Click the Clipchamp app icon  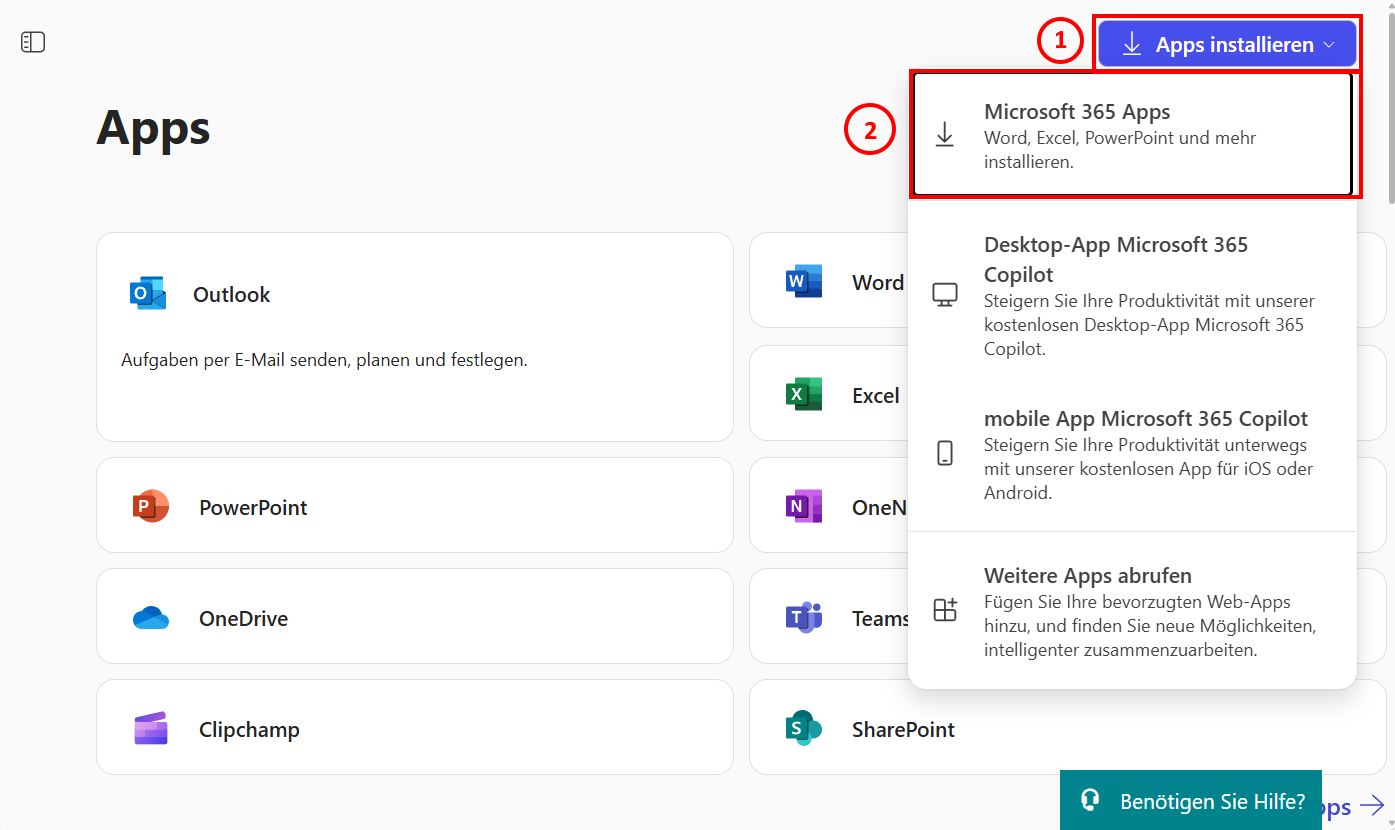[x=151, y=729]
